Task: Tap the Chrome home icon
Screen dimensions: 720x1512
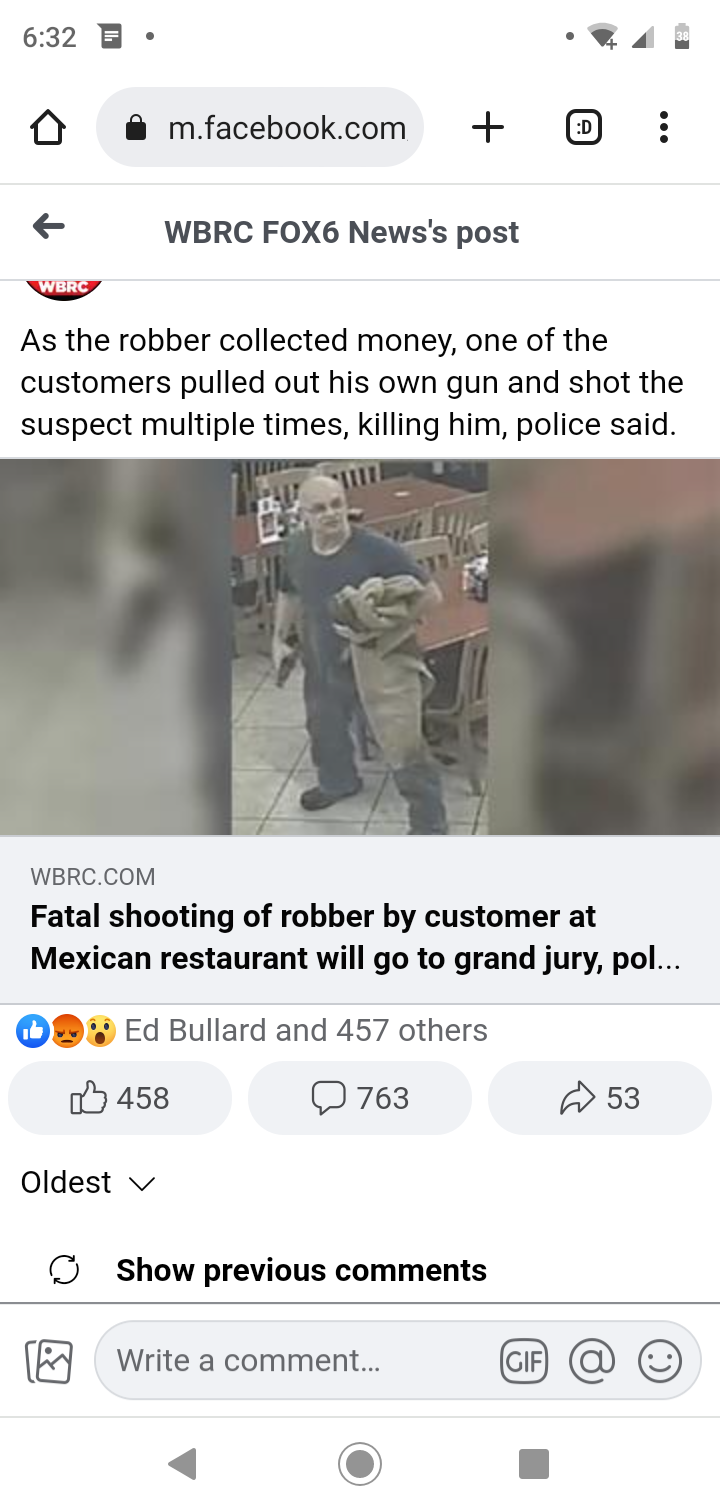Action: coord(47,128)
